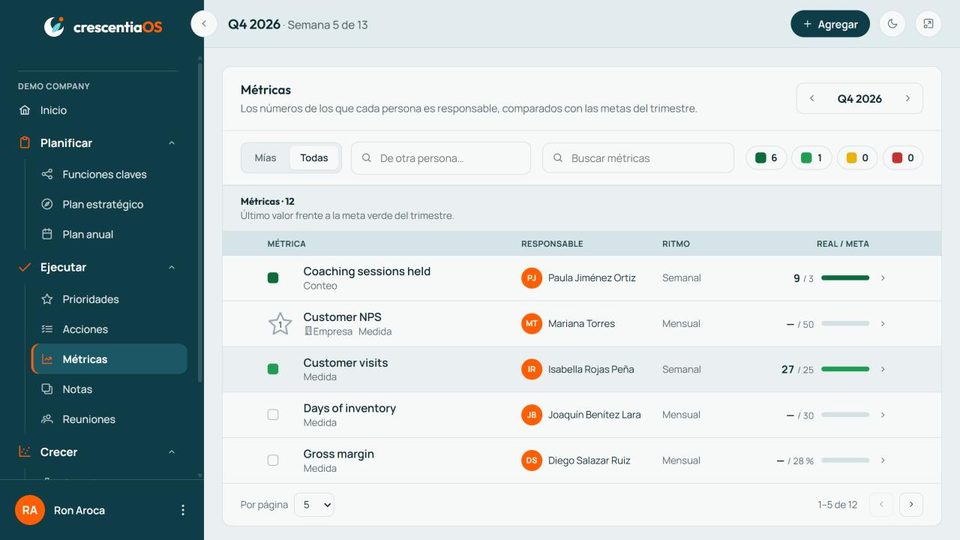This screenshot has width=960, height=540.
Task: Click the 'Buscar métricas' search field
Action: tap(638, 158)
